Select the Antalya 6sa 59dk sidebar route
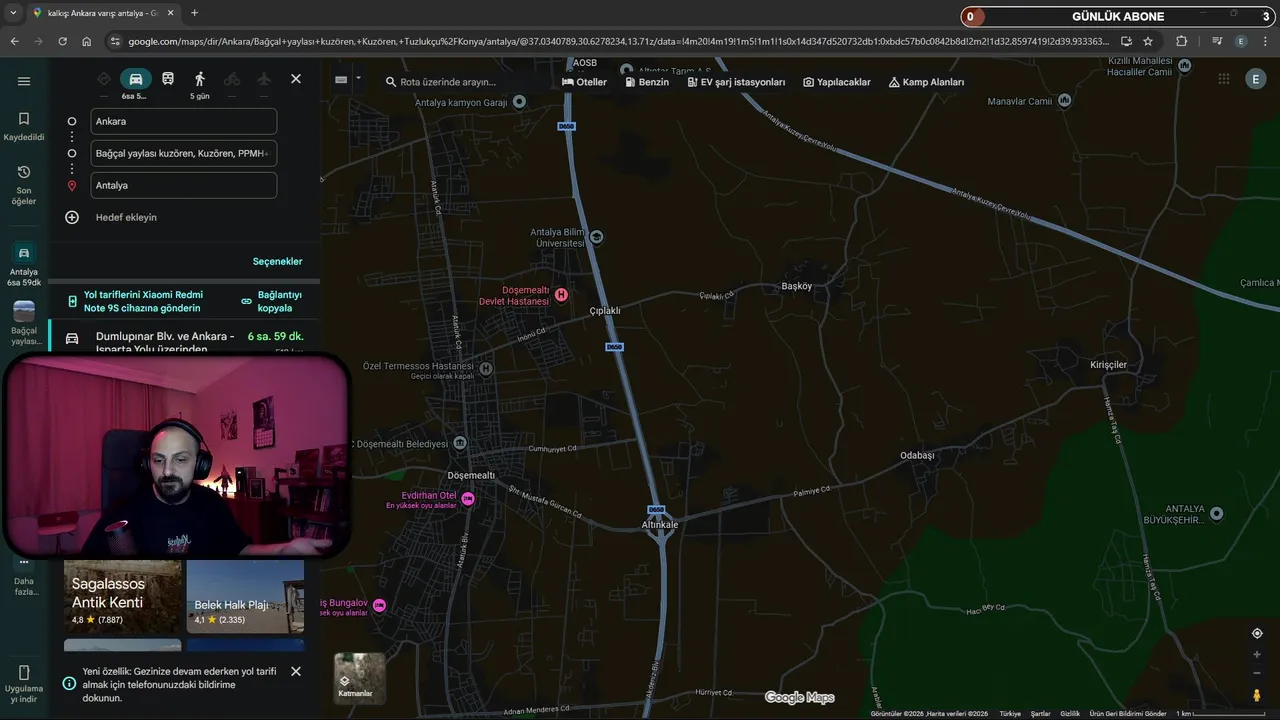Viewport: 1280px width, 720px height. click(x=24, y=265)
